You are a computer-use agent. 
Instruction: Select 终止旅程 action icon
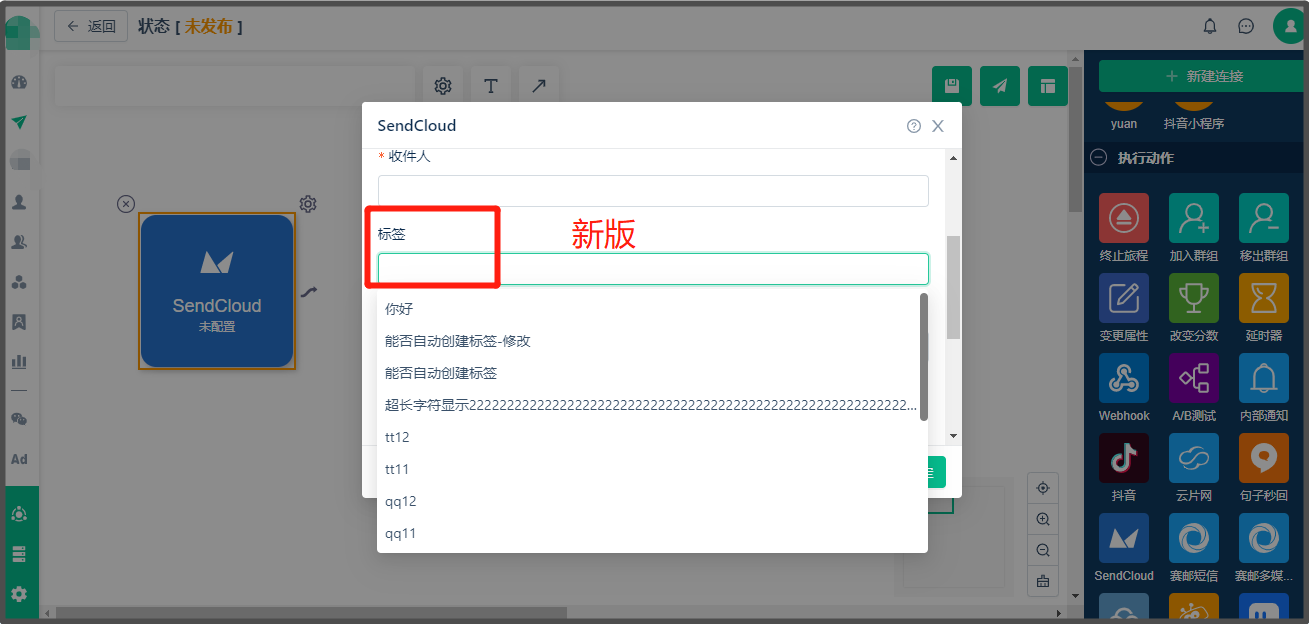click(1124, 218)
